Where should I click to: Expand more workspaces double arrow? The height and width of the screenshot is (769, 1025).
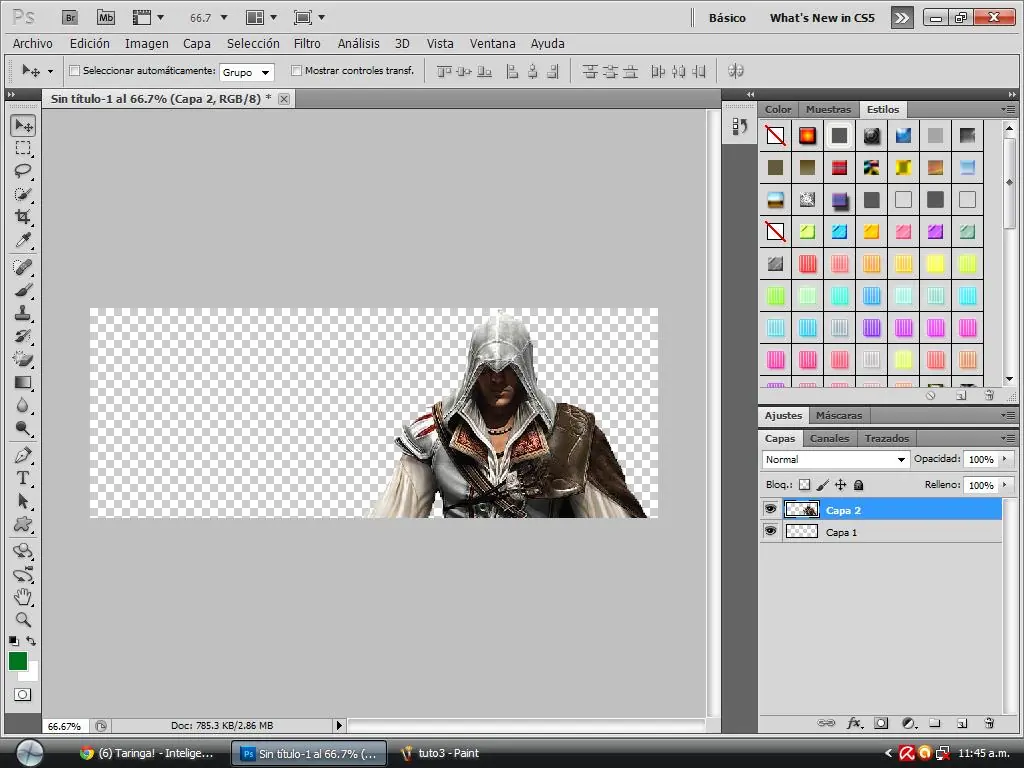click(x=902, y=18)
